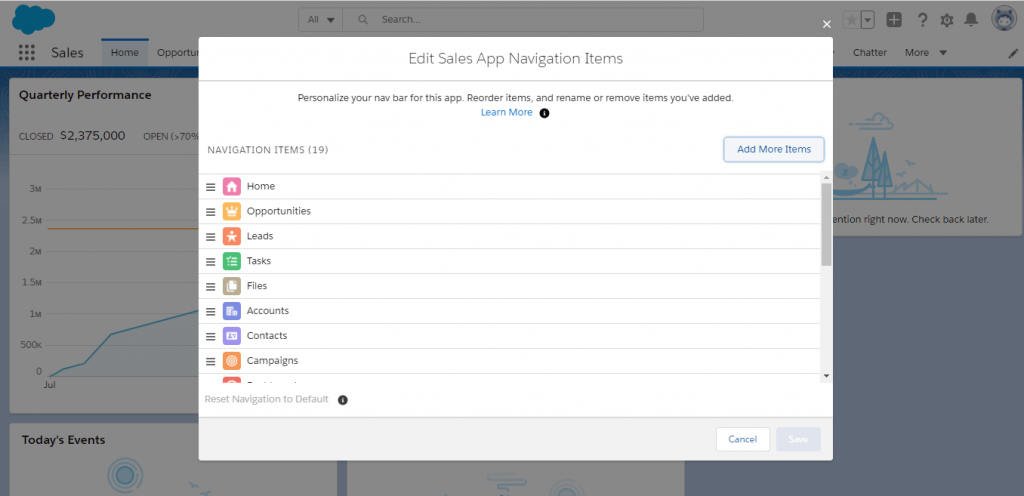The height and width of the screenshot is (496, 1024).
Task: Click the Today's Events heading
Action: [x=63, y=441]
